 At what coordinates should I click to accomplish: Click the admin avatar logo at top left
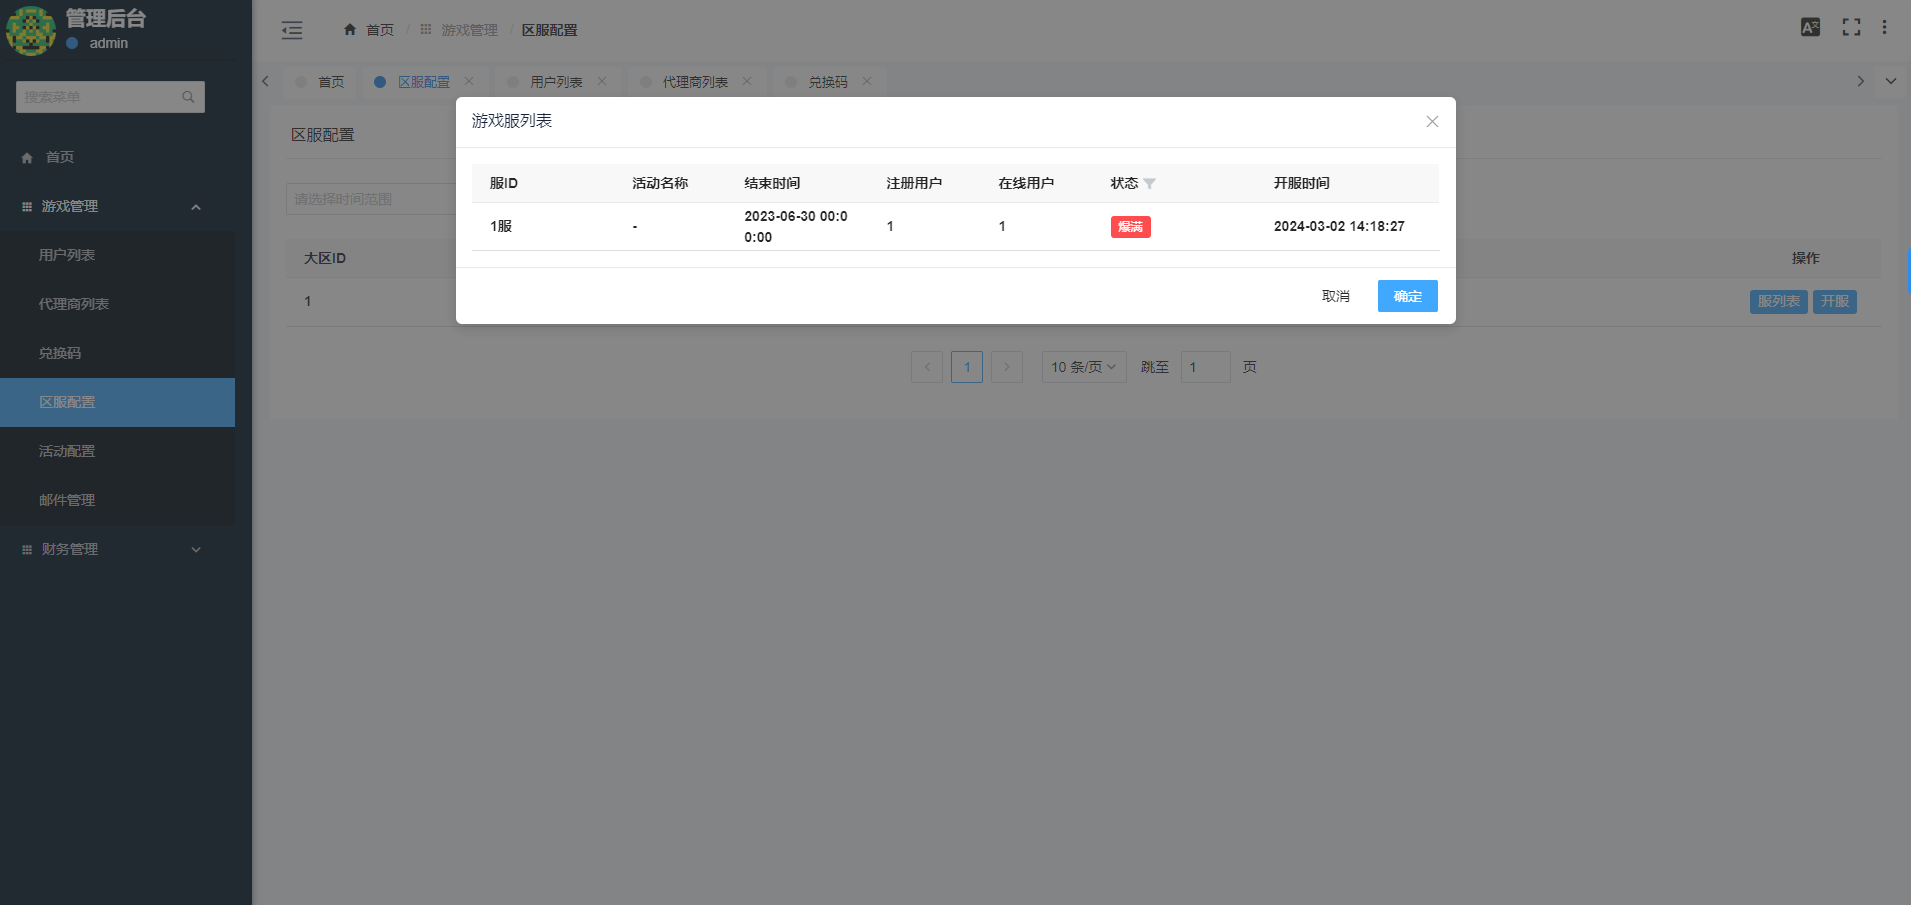pyautogui.click(x=31, y=31)
